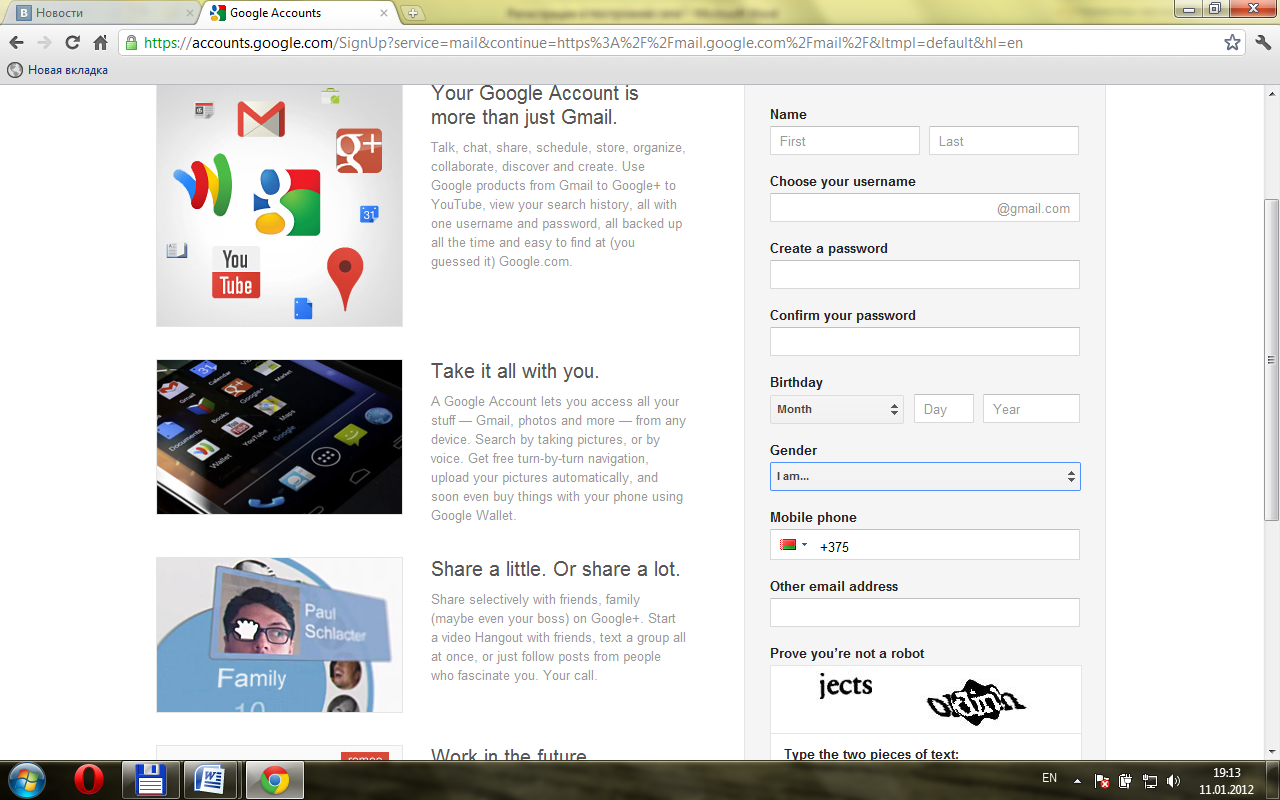Click the green padlock security icon
Image resolution: width=1280 pixels, height=800 pixels.
131,43
